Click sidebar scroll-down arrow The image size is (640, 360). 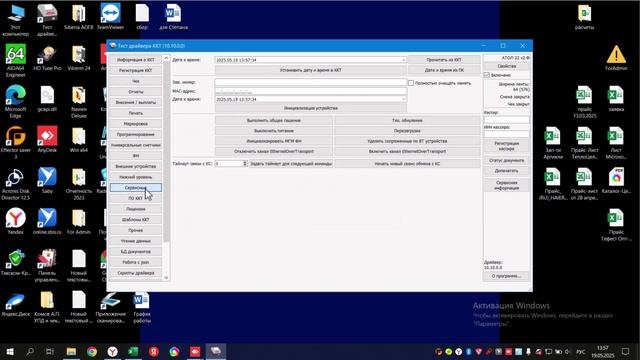click(x=166, y=278)
